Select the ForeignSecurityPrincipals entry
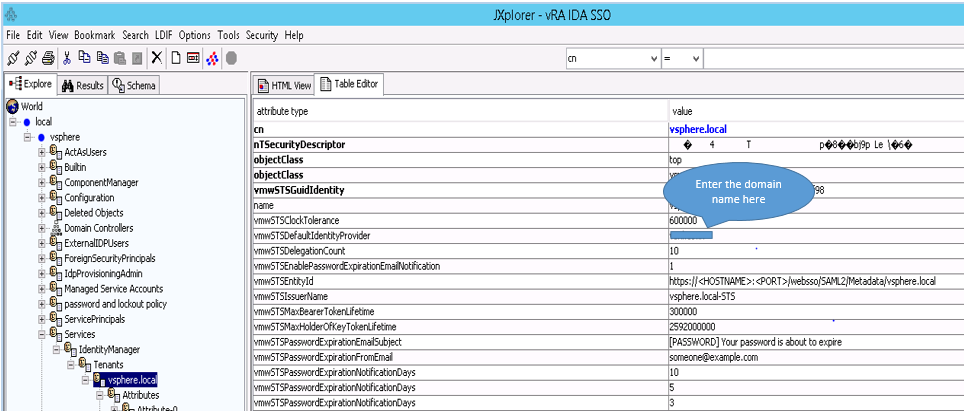Viewport: 964px width, 411px height. pos(110,259)
